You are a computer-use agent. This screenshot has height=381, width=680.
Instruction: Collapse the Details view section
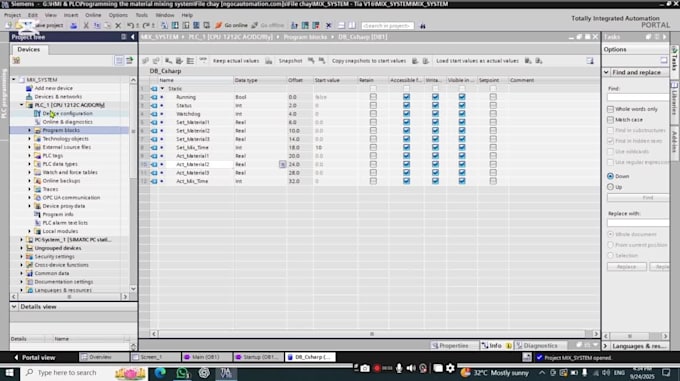pos(14,306)
